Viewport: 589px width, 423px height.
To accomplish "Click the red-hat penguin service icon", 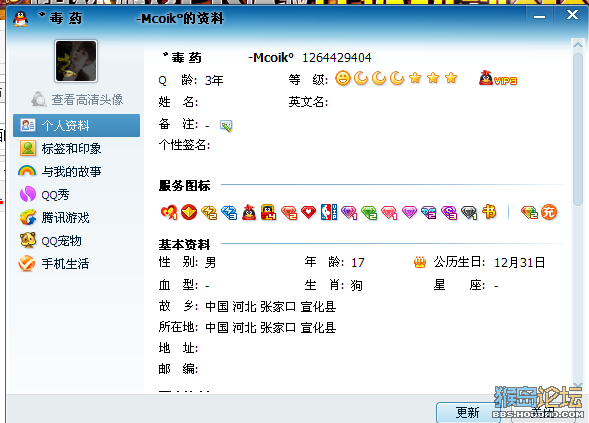I will pyautogui.click(x=249, y=212).
